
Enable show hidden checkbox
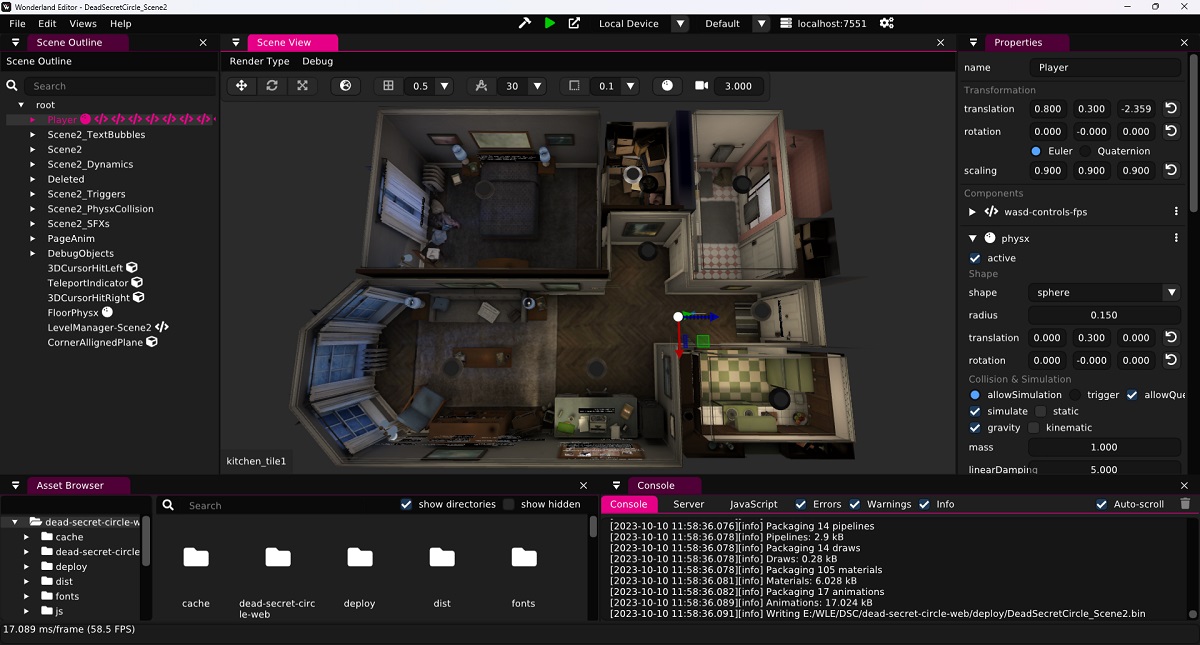(x=509, y=504)
